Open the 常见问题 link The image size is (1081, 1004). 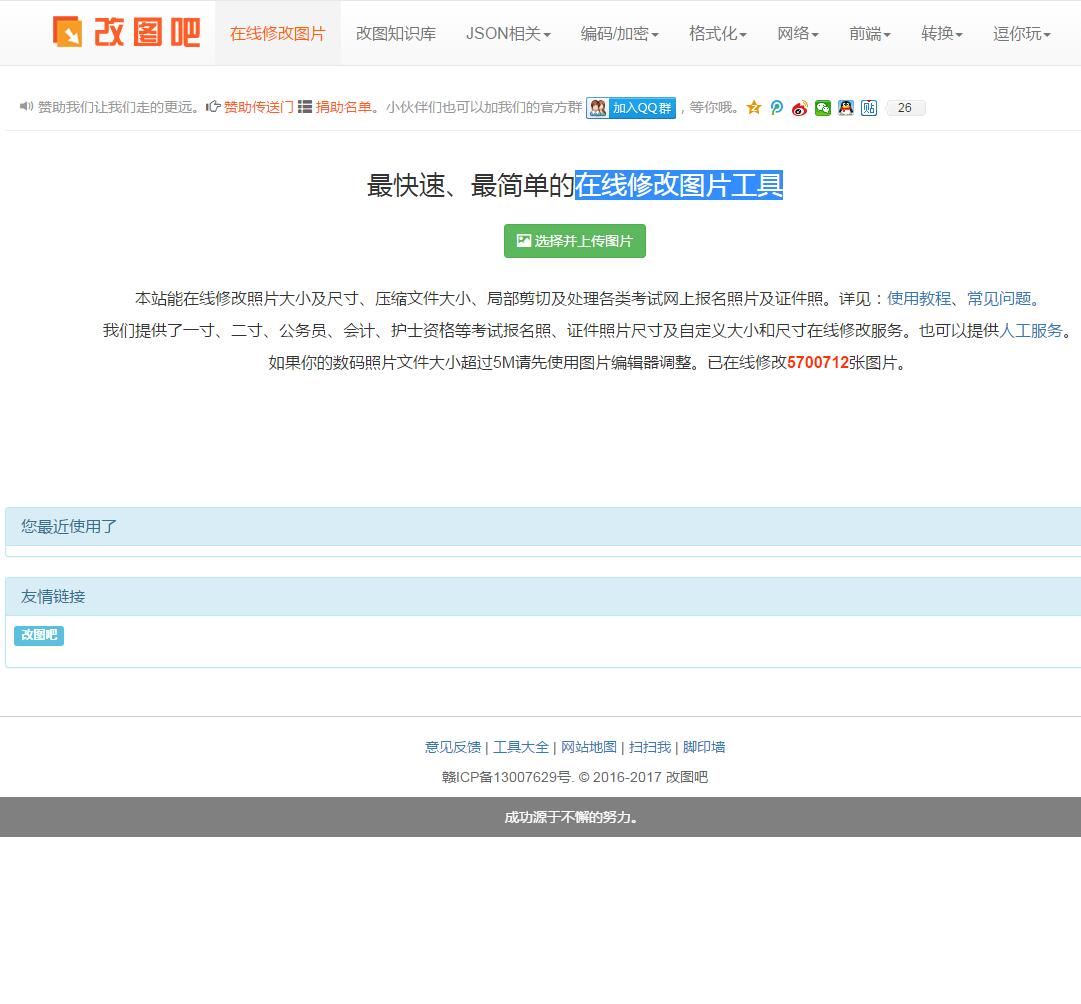coord(998,299)
